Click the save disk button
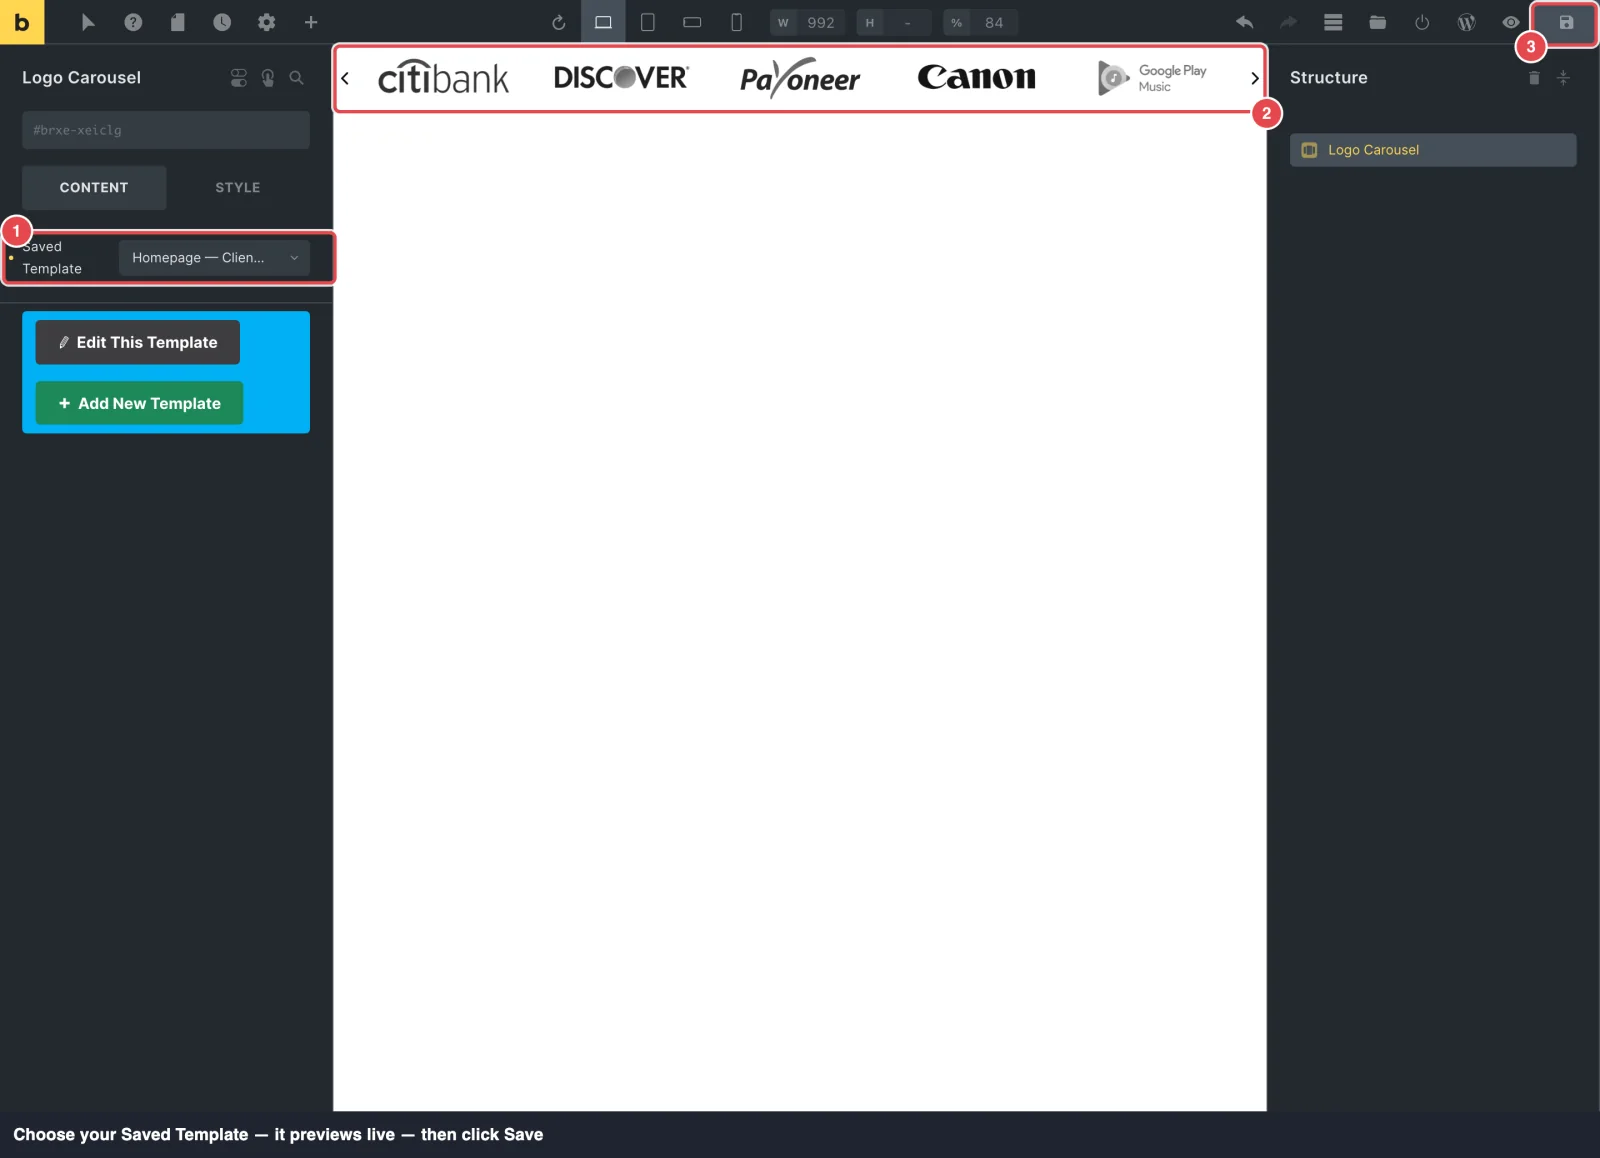Screen dimensions: 1600x1158 (1566, 22)
